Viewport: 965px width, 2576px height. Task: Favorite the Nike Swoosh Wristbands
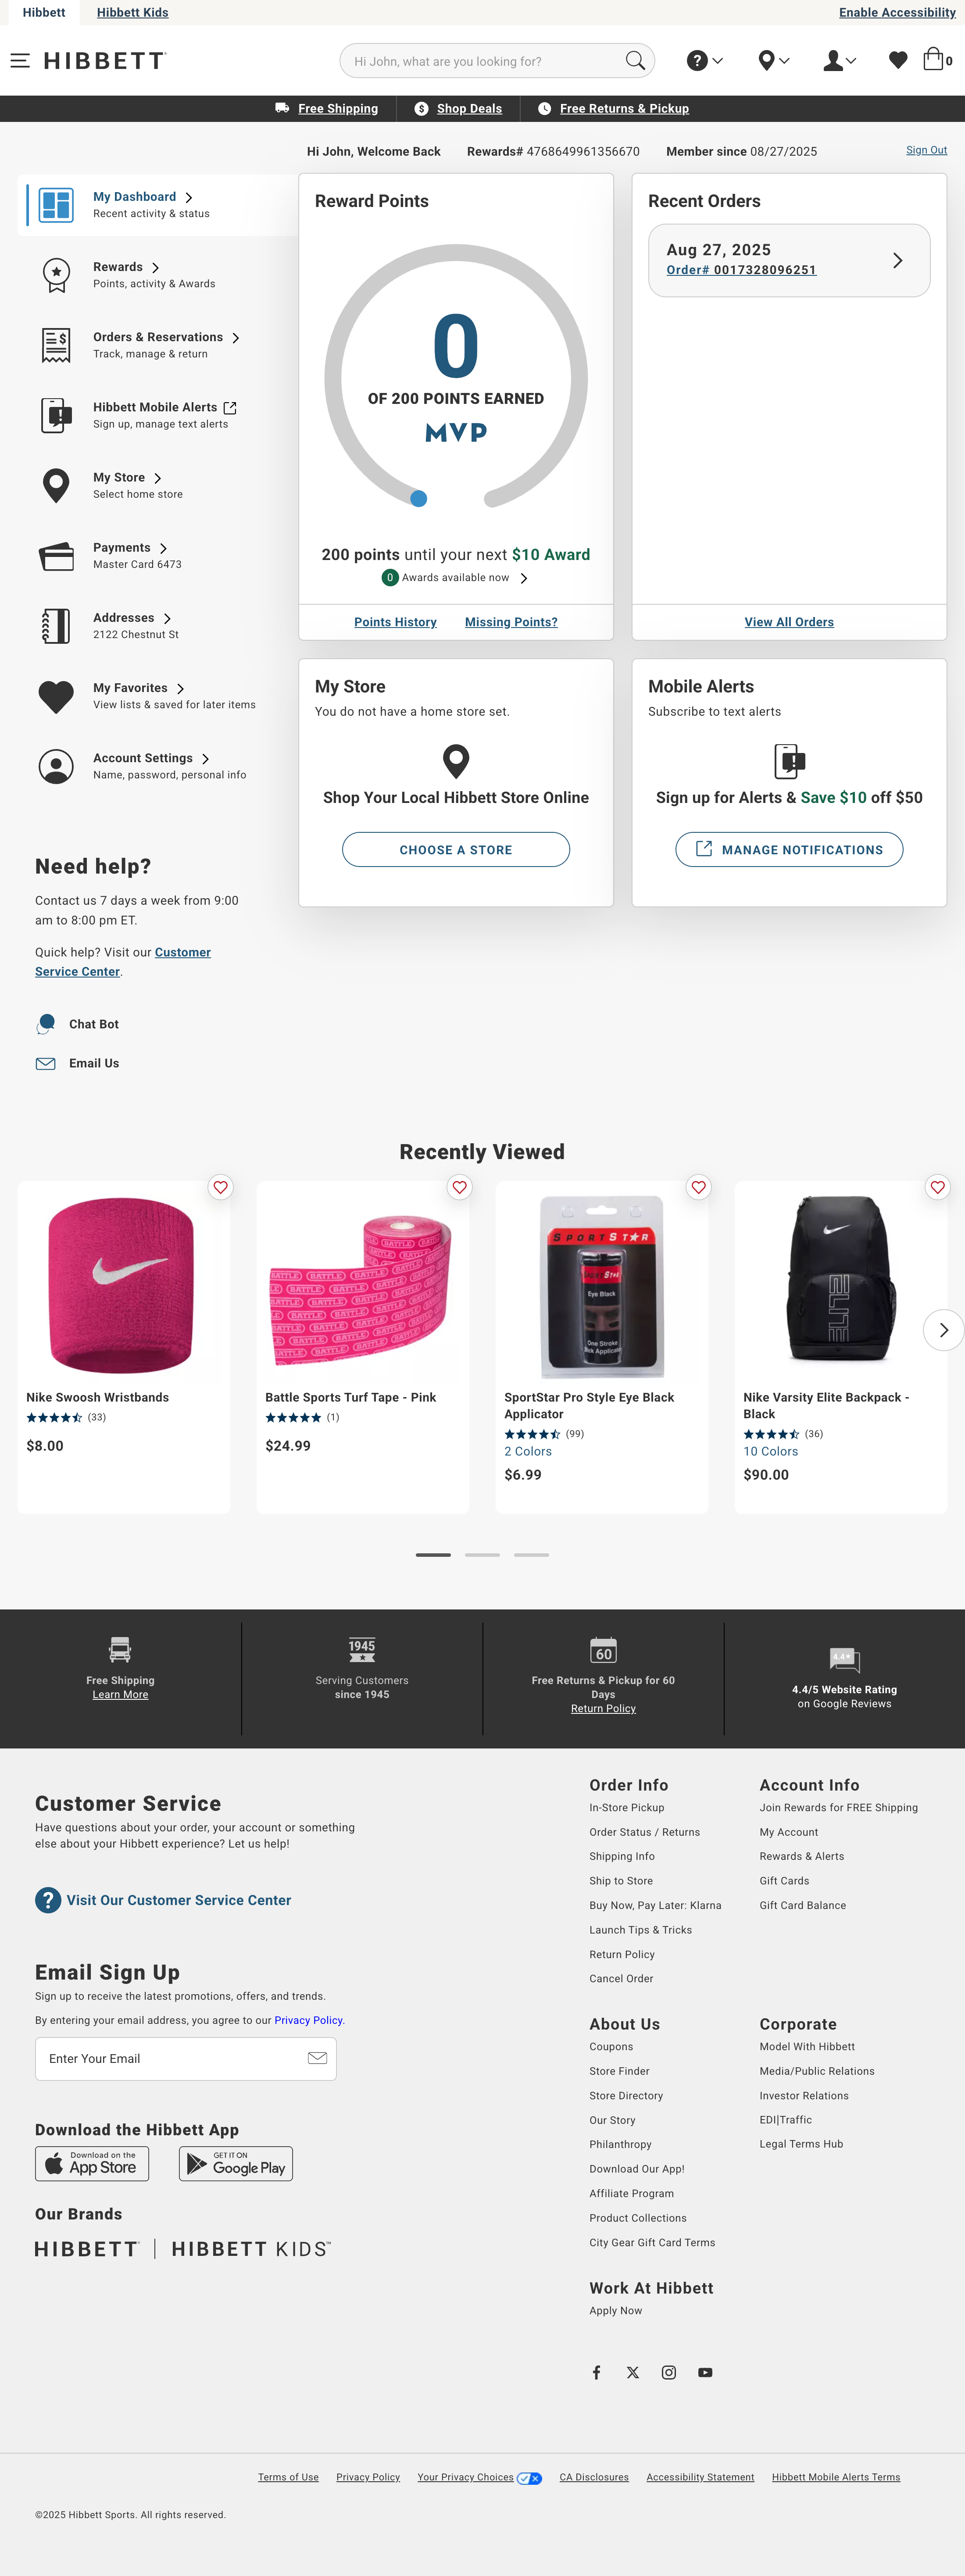point(220,1187)
